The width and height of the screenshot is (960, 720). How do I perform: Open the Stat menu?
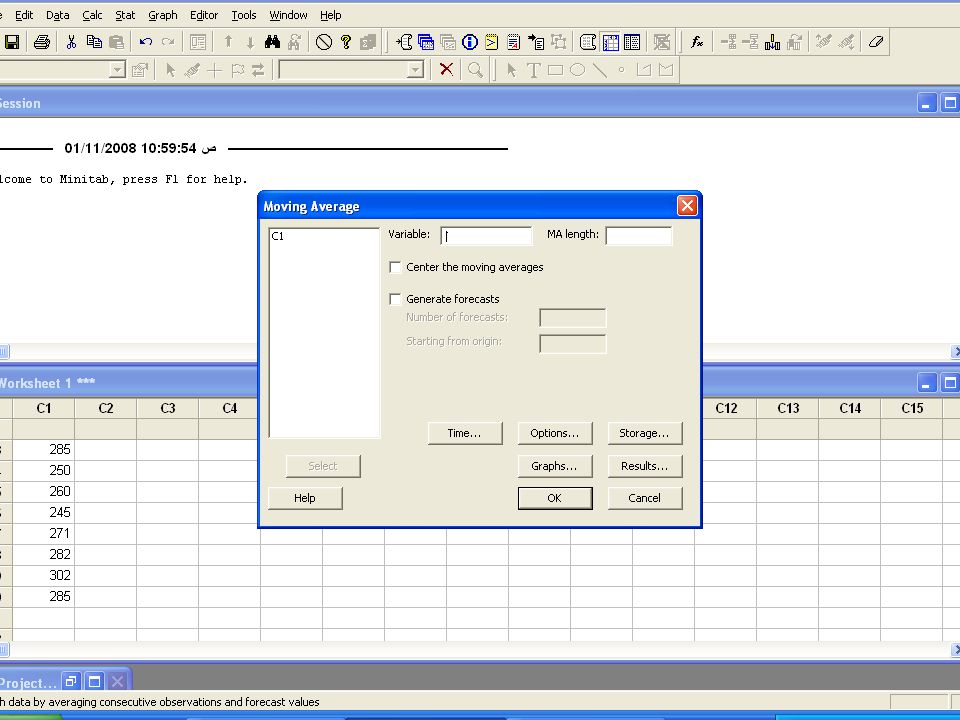(x=125, y=15)
